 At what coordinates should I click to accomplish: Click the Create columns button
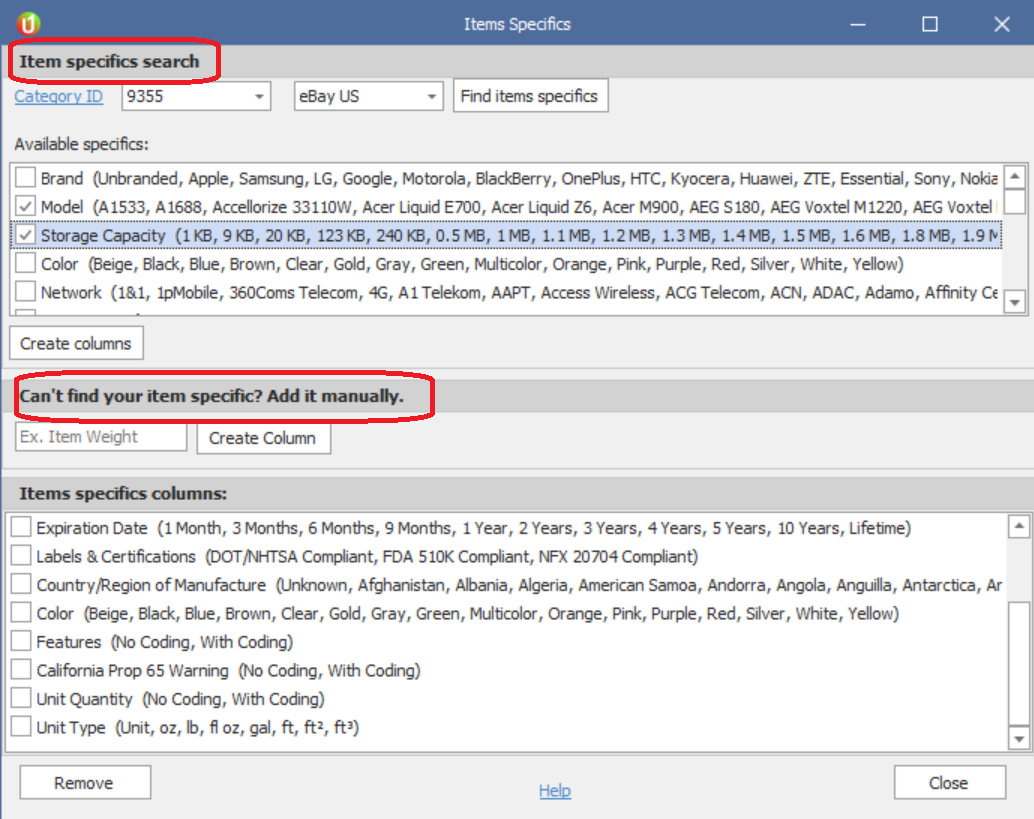point(76,344)
